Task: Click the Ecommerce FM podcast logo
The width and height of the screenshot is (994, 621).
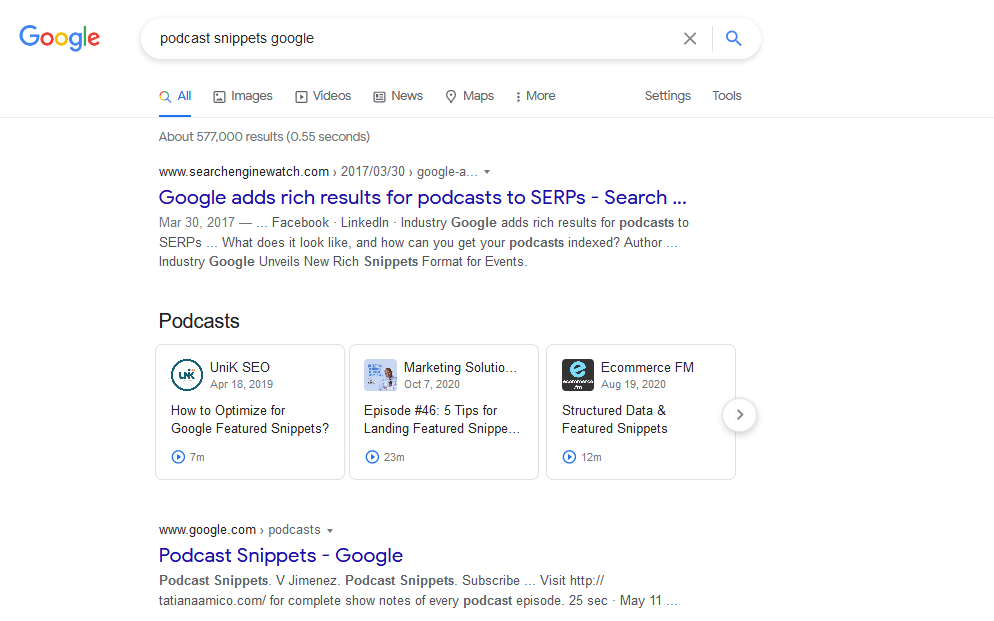Action: click(x=578, y=375)
